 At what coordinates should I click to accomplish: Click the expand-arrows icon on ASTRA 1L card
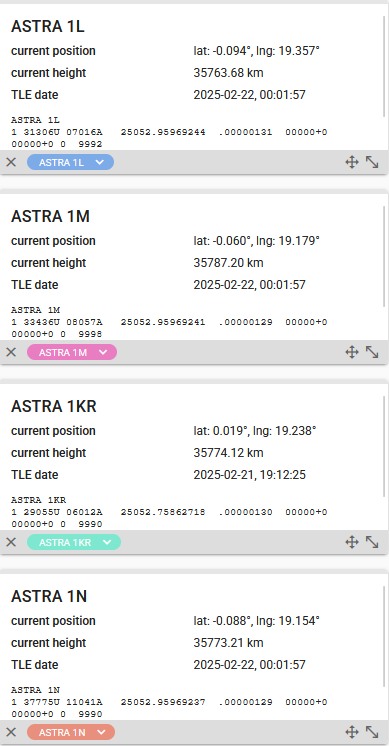(372, 162)
